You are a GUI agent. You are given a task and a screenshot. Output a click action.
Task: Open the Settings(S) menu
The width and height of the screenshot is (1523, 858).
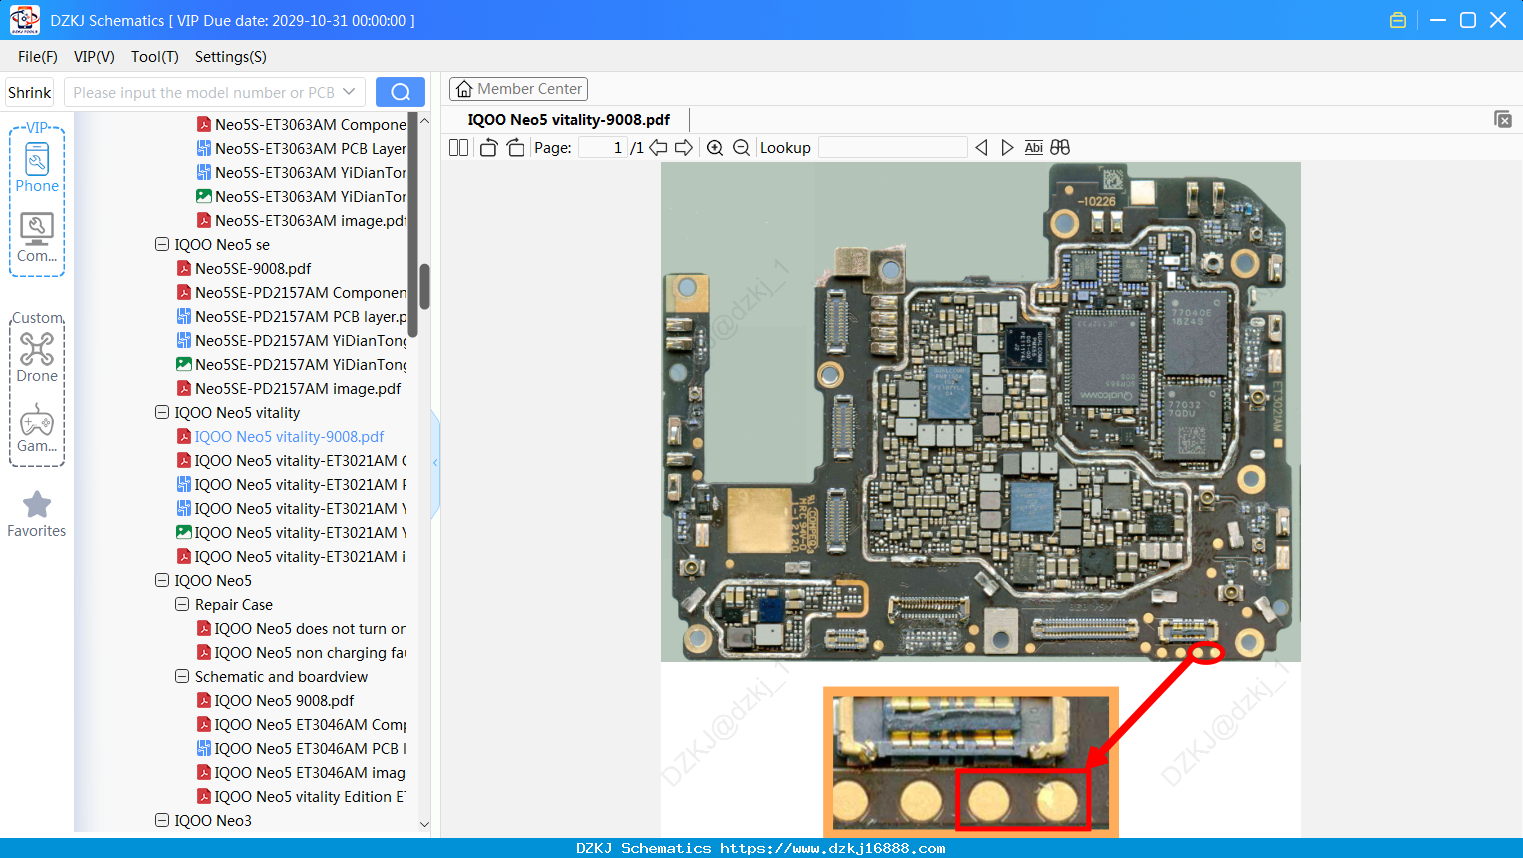point(230,57)
